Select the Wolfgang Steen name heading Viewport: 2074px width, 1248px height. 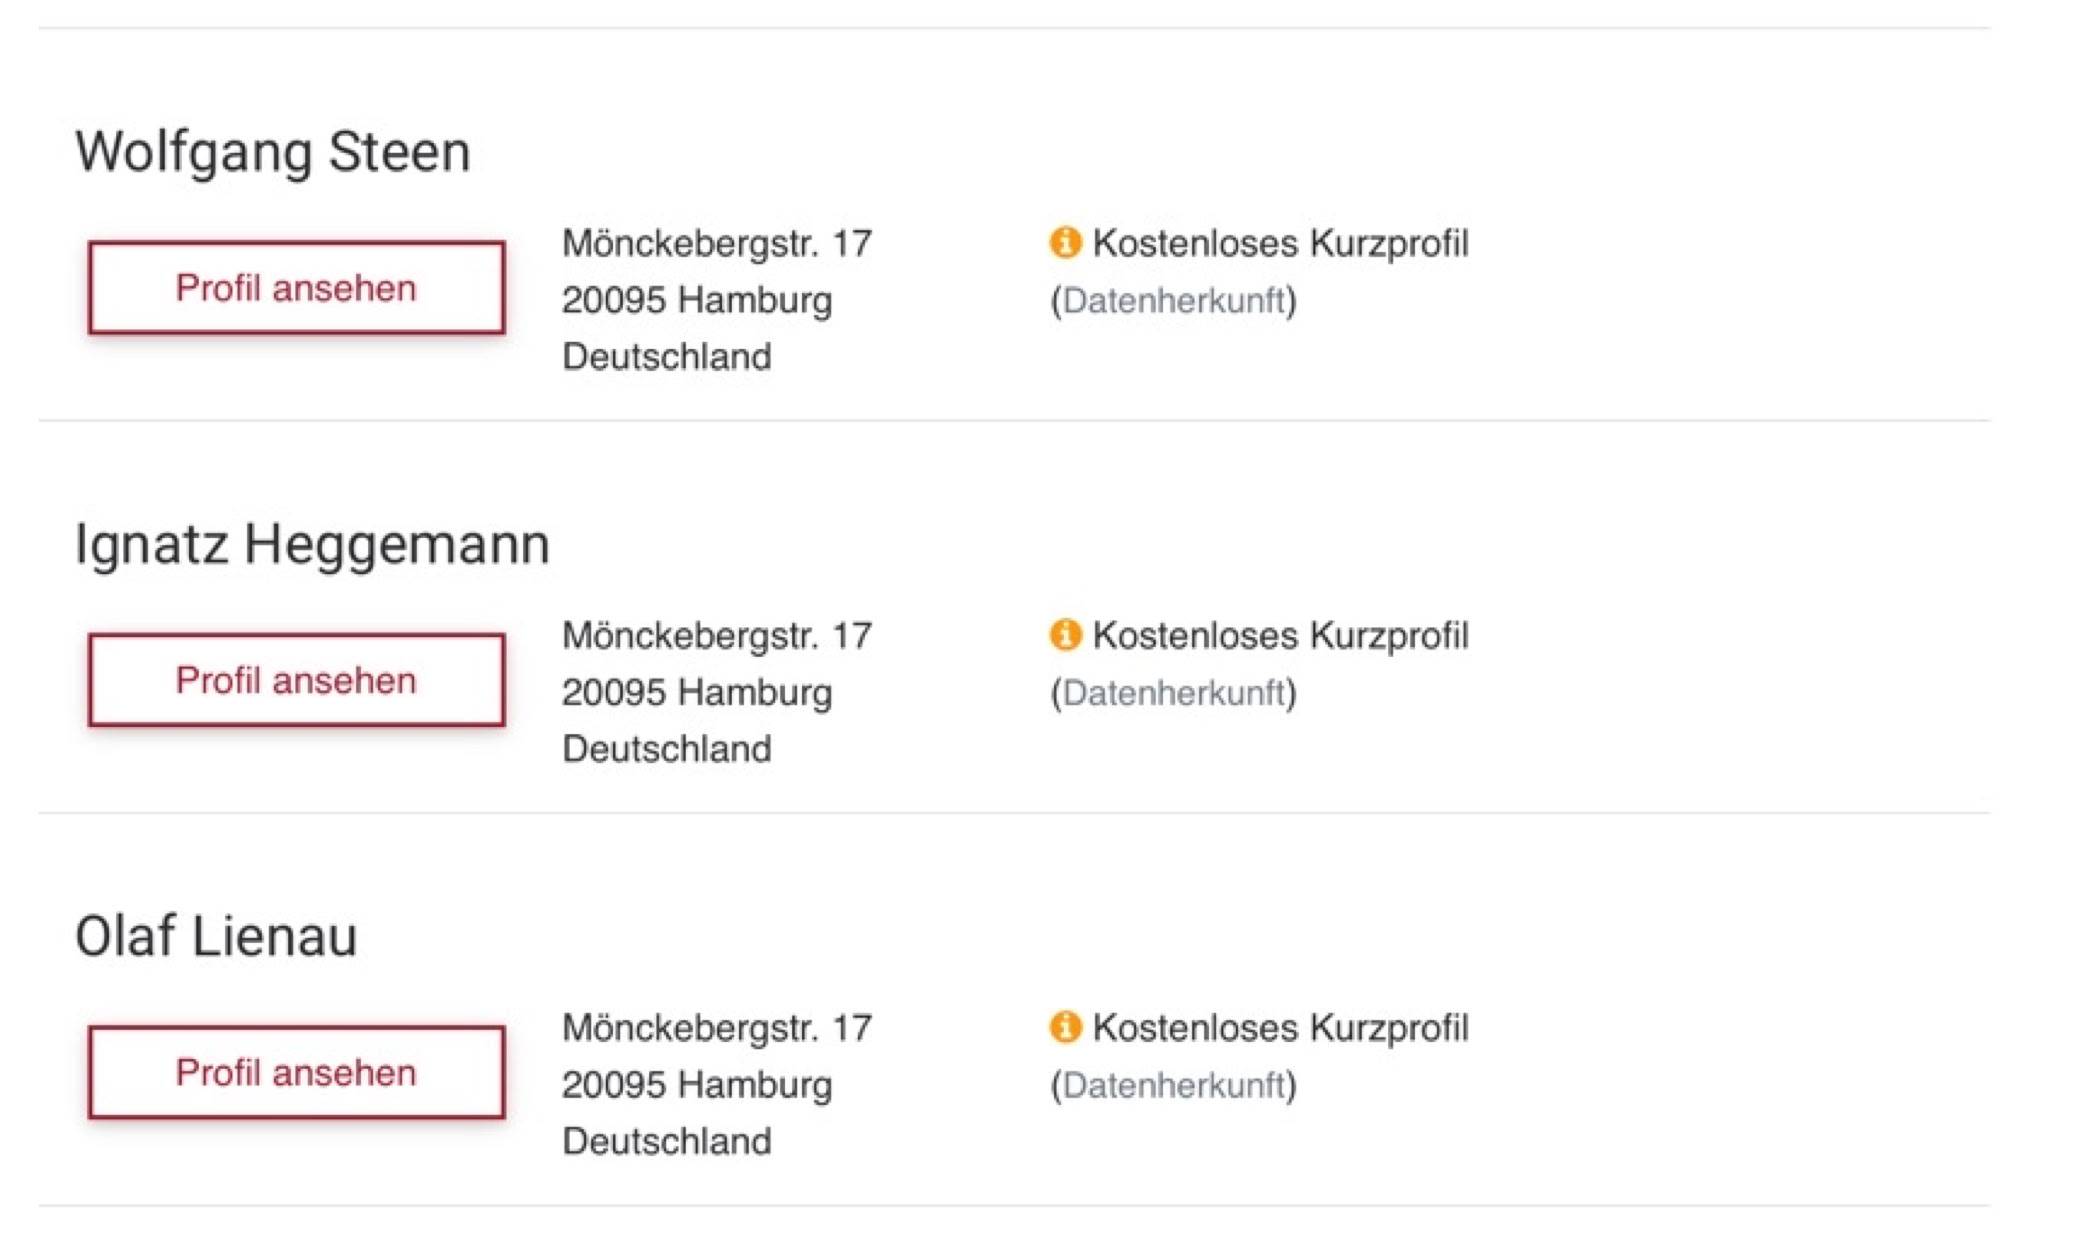272,152
